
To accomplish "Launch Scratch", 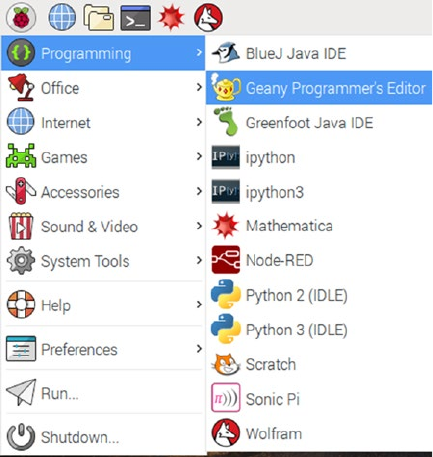I will click(x=319, y=364).
